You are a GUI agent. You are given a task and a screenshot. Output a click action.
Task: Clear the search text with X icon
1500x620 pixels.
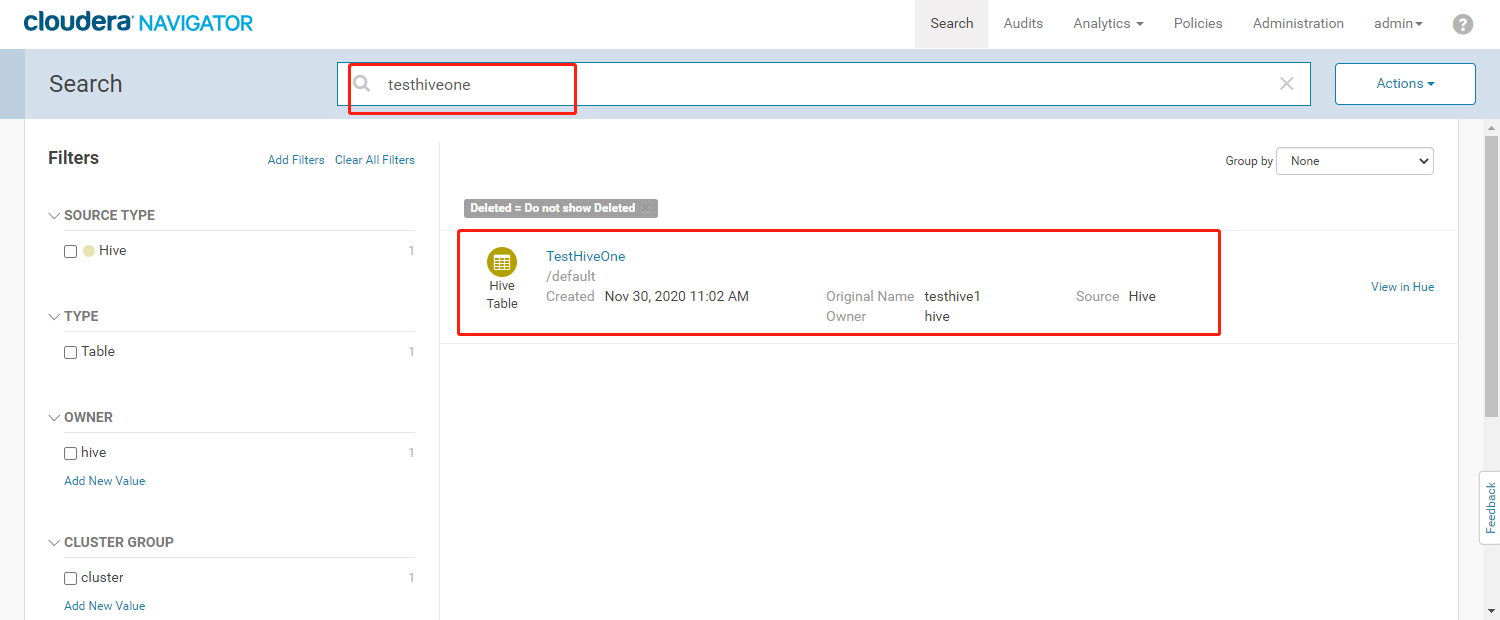tap(1287, 84)
